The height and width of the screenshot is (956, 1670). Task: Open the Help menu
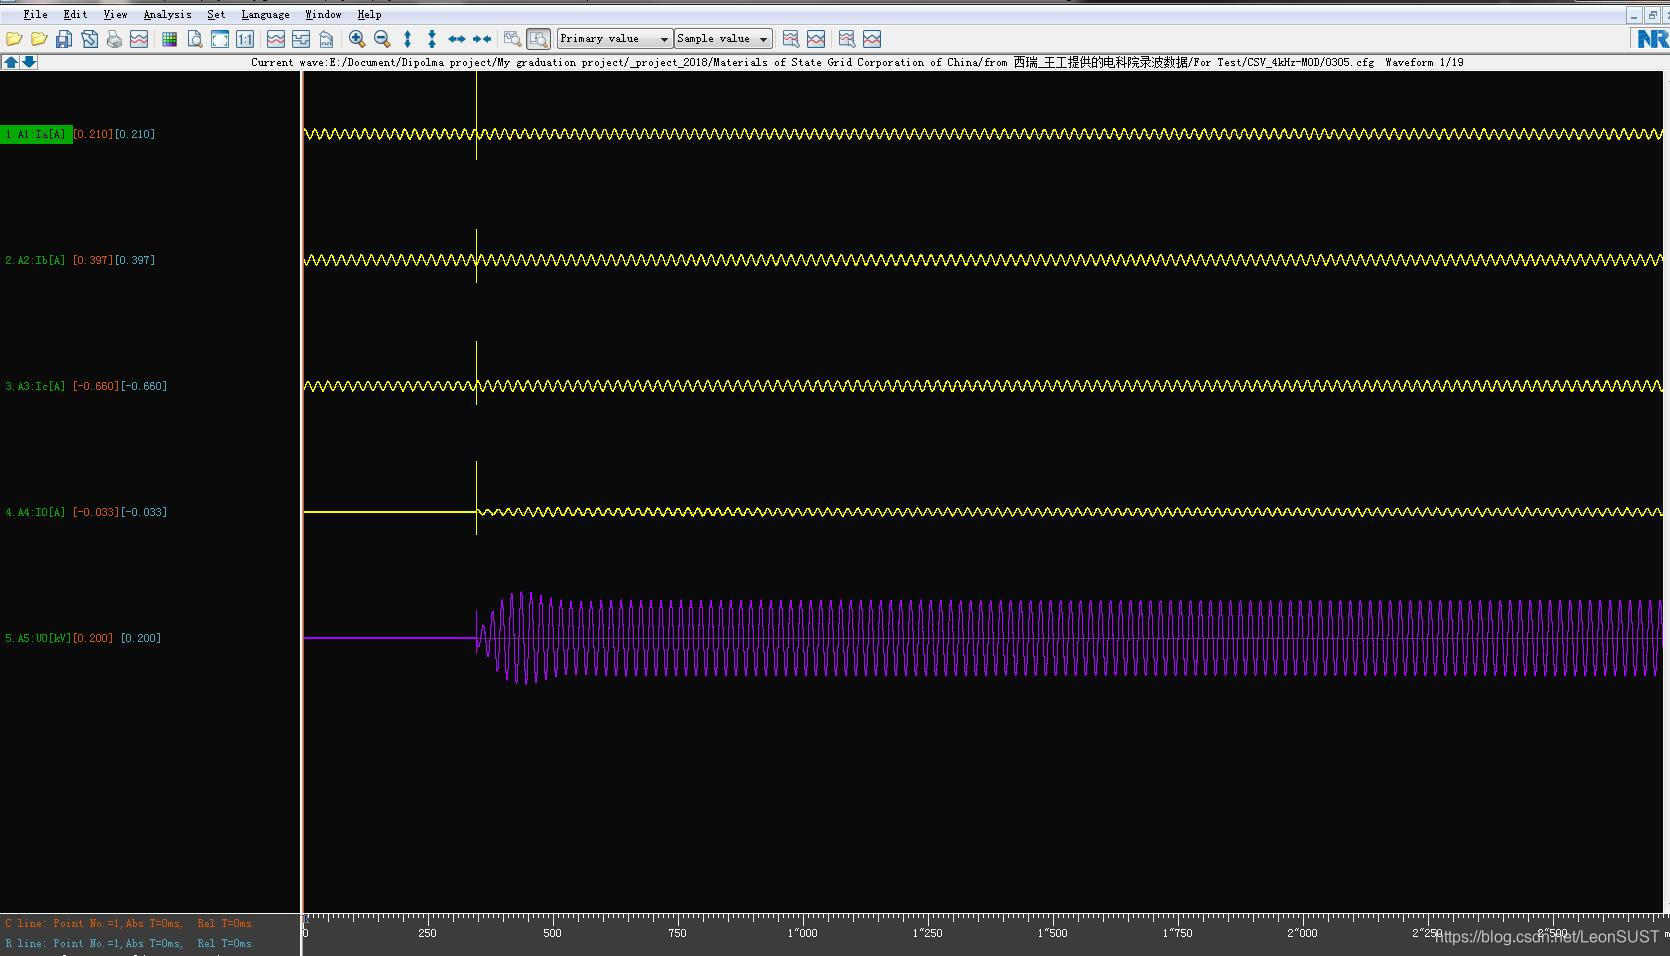[369, 14]
